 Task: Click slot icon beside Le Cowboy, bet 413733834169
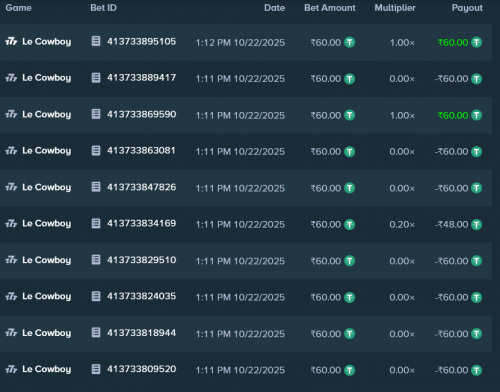pyautogui.click(x=11, y=223)
